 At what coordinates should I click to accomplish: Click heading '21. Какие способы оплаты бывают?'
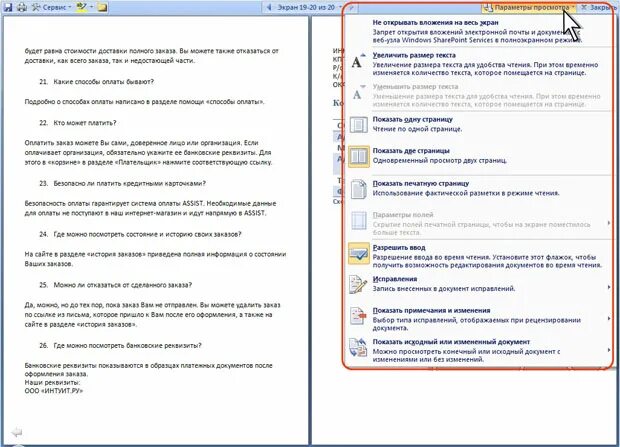[96, 81]
